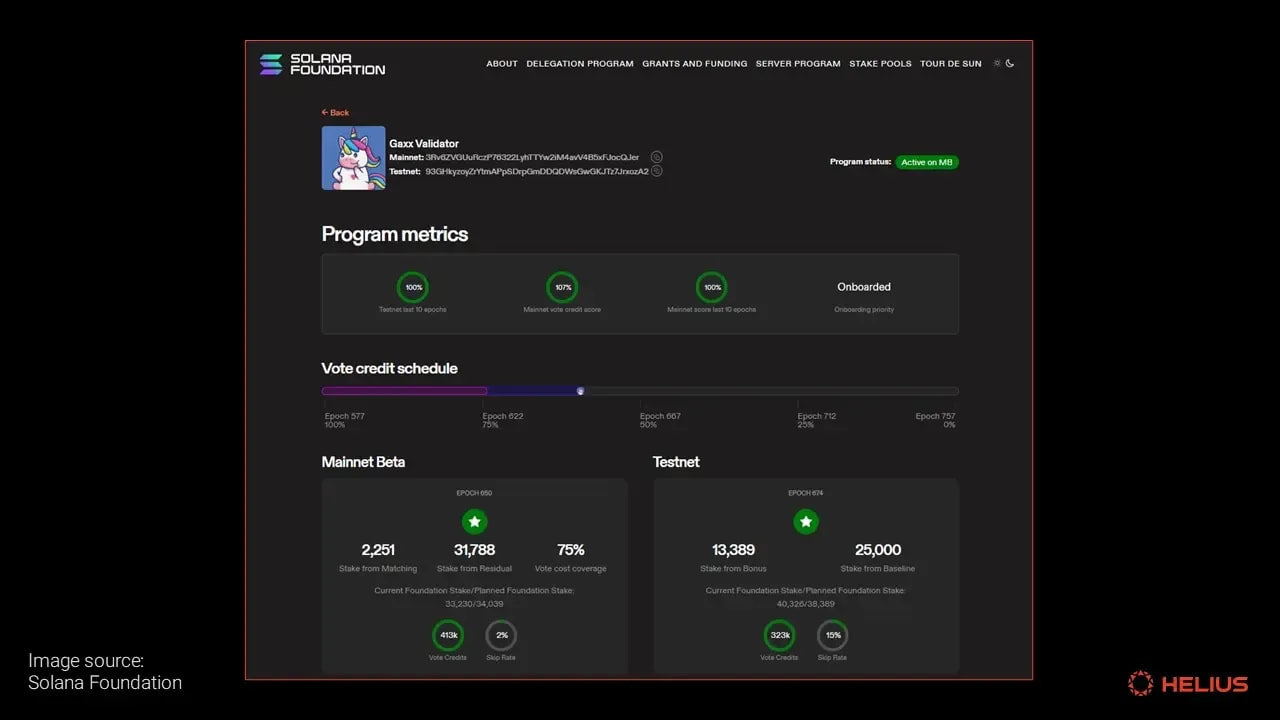Click the Testnet address text
The height and width of the screenshot is (720, 1280).
click(x=537, y=171)
